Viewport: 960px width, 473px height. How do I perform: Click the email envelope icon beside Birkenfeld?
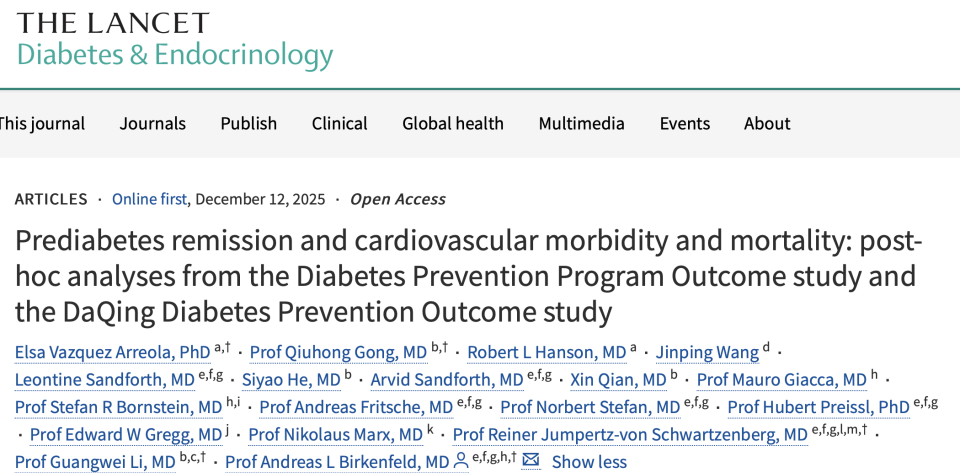point(531,461)
